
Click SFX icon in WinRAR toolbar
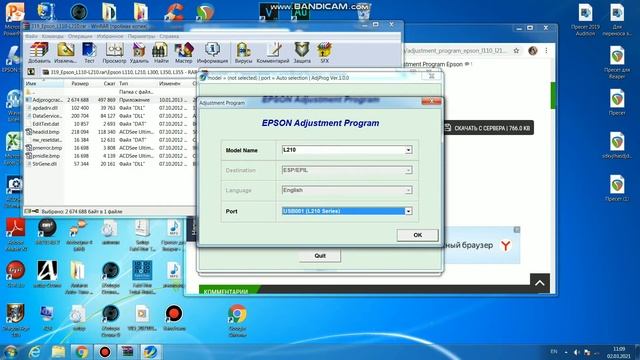324,53
